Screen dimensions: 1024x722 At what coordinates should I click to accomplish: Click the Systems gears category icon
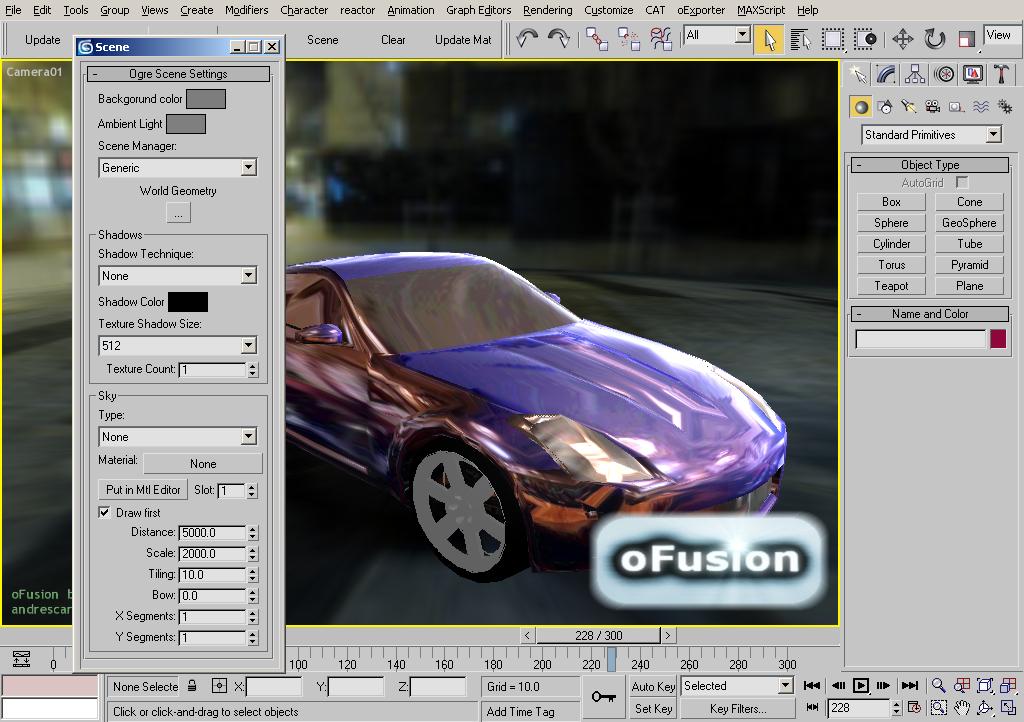click(1005, 107)
